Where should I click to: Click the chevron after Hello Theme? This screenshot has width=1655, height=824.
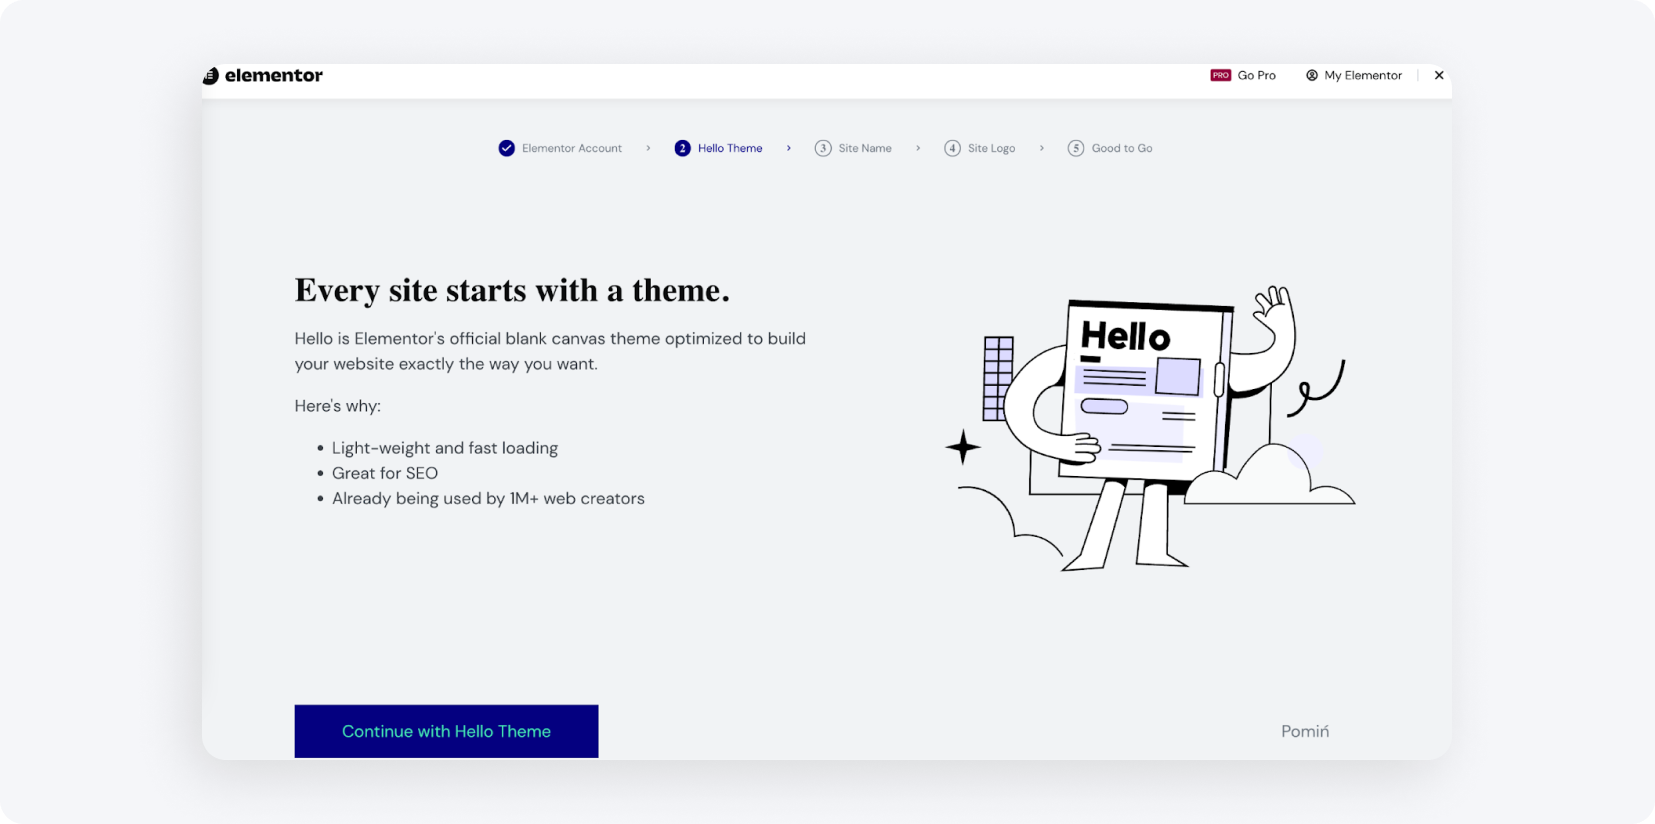click(788, 148)
